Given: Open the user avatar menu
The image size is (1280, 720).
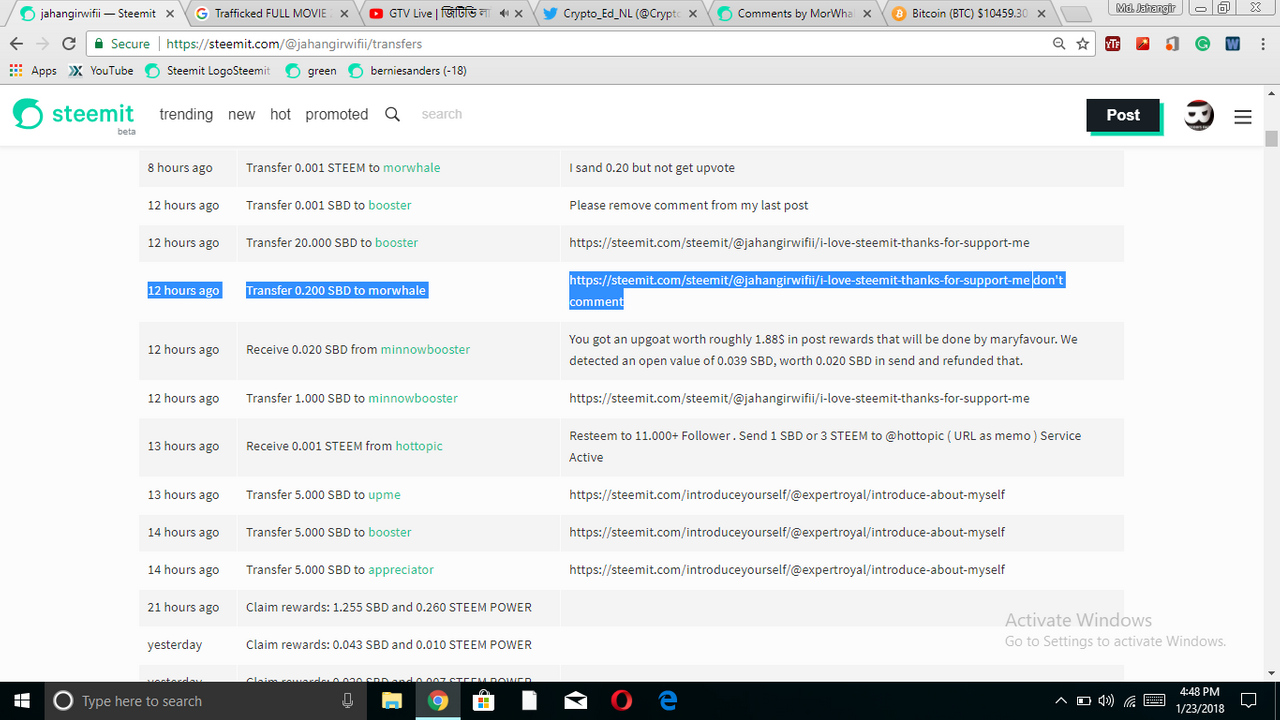Looking at the screenshot, I should [1199, 116].
